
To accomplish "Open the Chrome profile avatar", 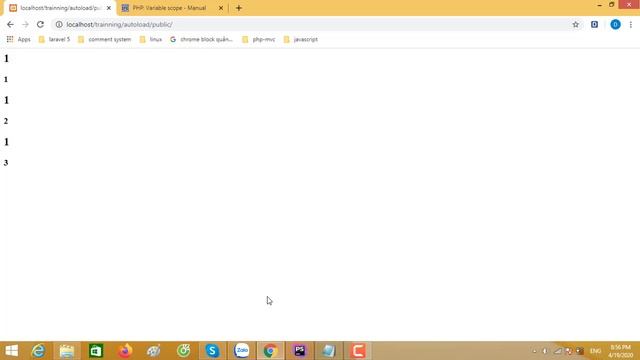I will pyautogui.click(x=615, y=24).
